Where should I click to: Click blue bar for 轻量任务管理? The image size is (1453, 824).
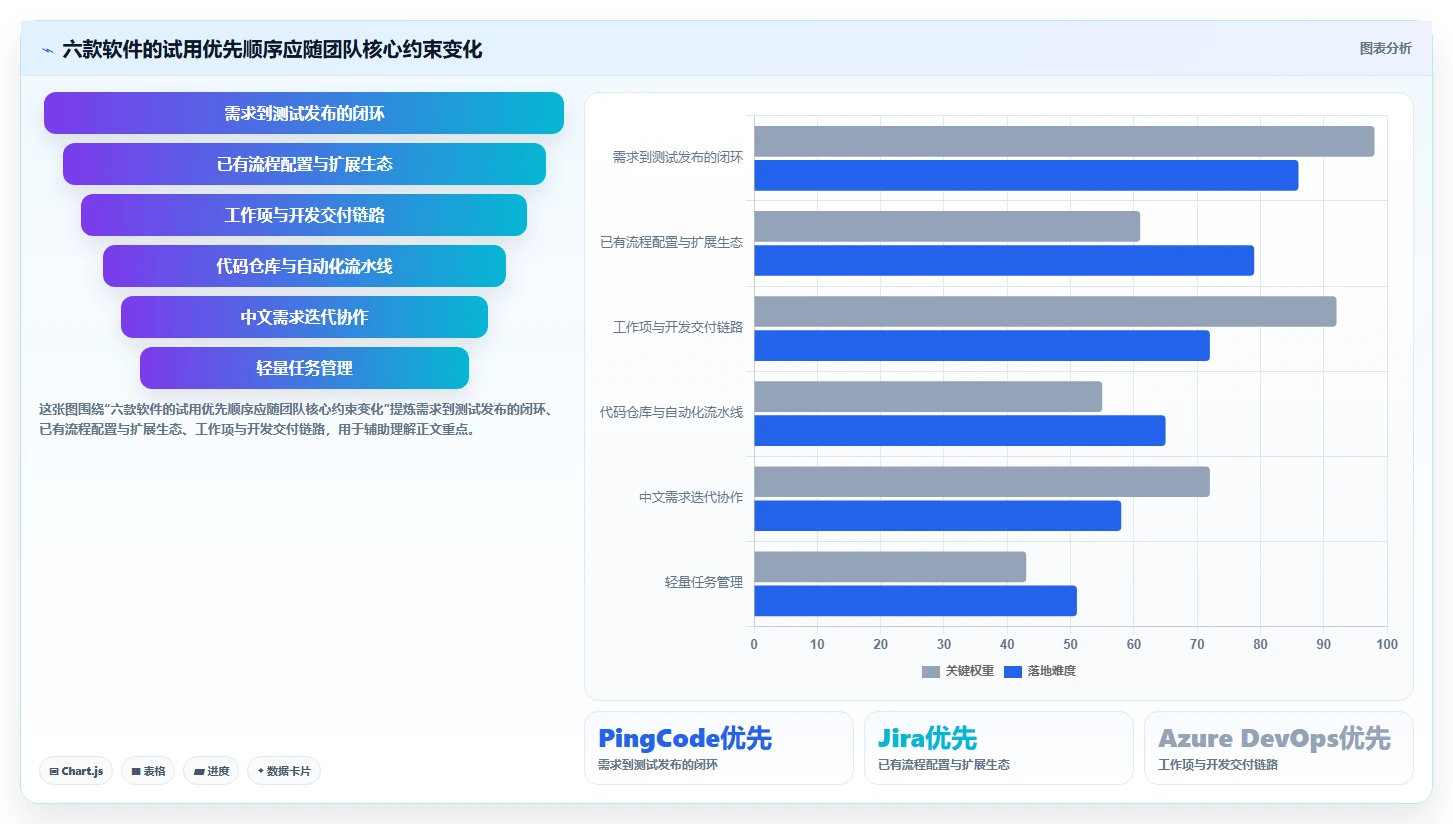pyautogui.click(x=915, y=600)
